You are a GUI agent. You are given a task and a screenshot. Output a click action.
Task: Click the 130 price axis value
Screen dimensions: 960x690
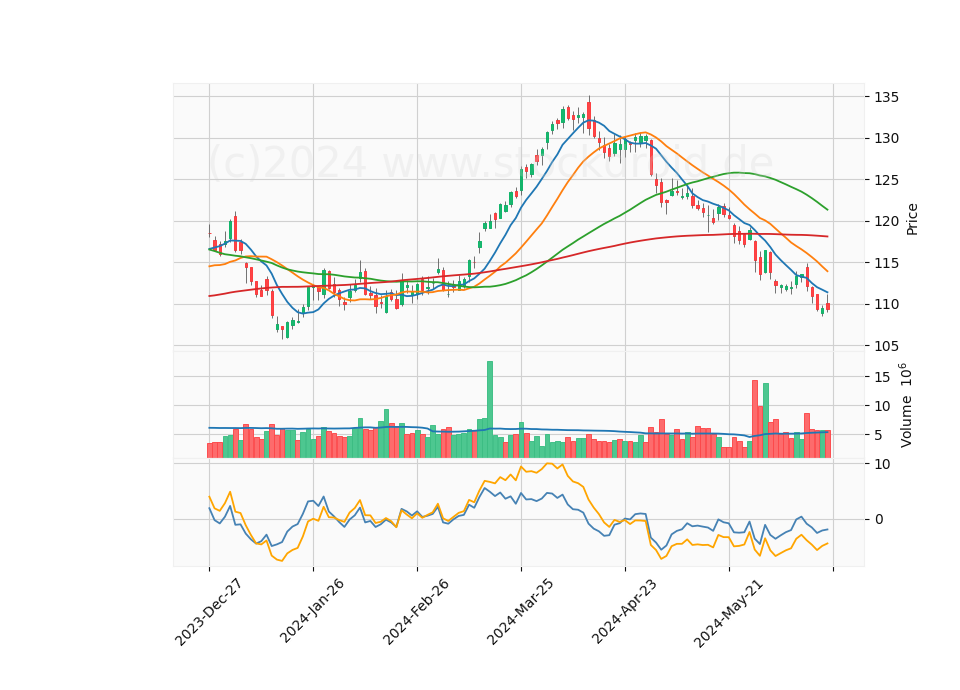tap(886, 138)
